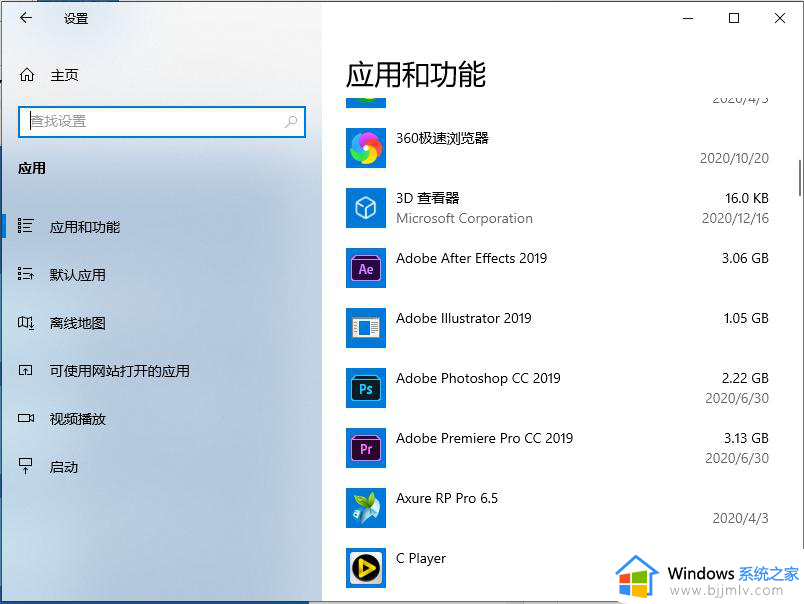The height and width of the screenshot is (604, 804).
Task: Click the Axure RP Pro icon
Action: pyautogui.click(x=366, y=508)
